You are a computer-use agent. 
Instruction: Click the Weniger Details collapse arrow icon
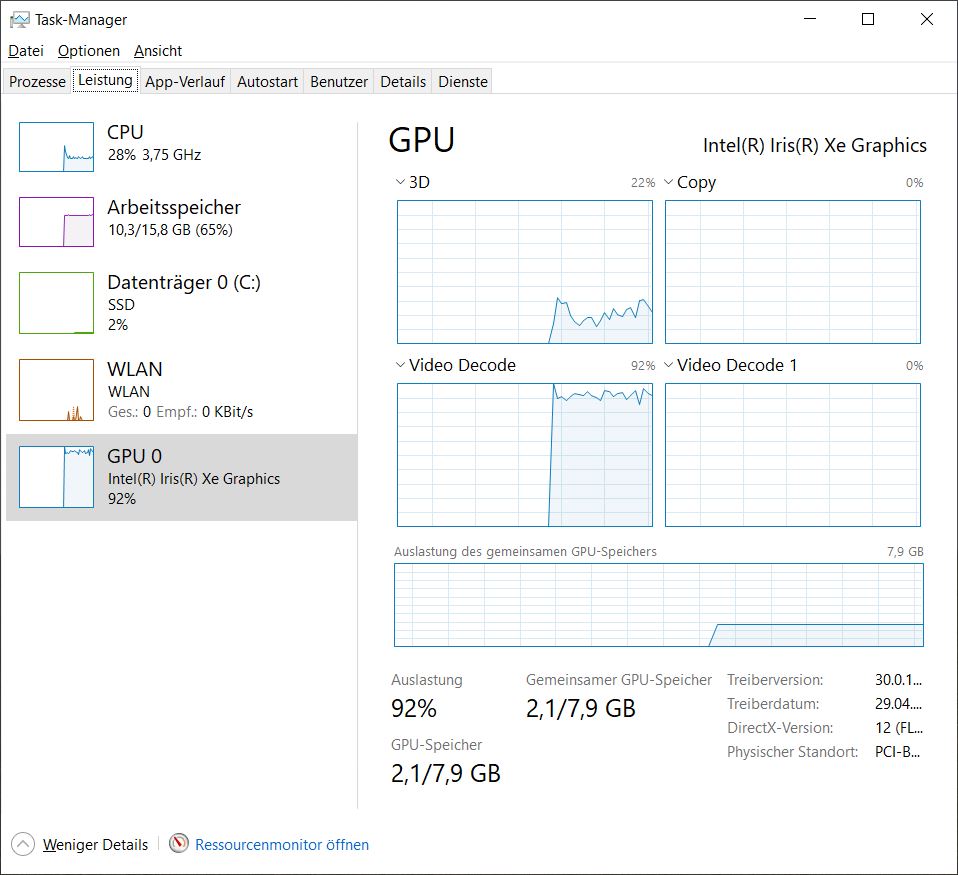24,844
